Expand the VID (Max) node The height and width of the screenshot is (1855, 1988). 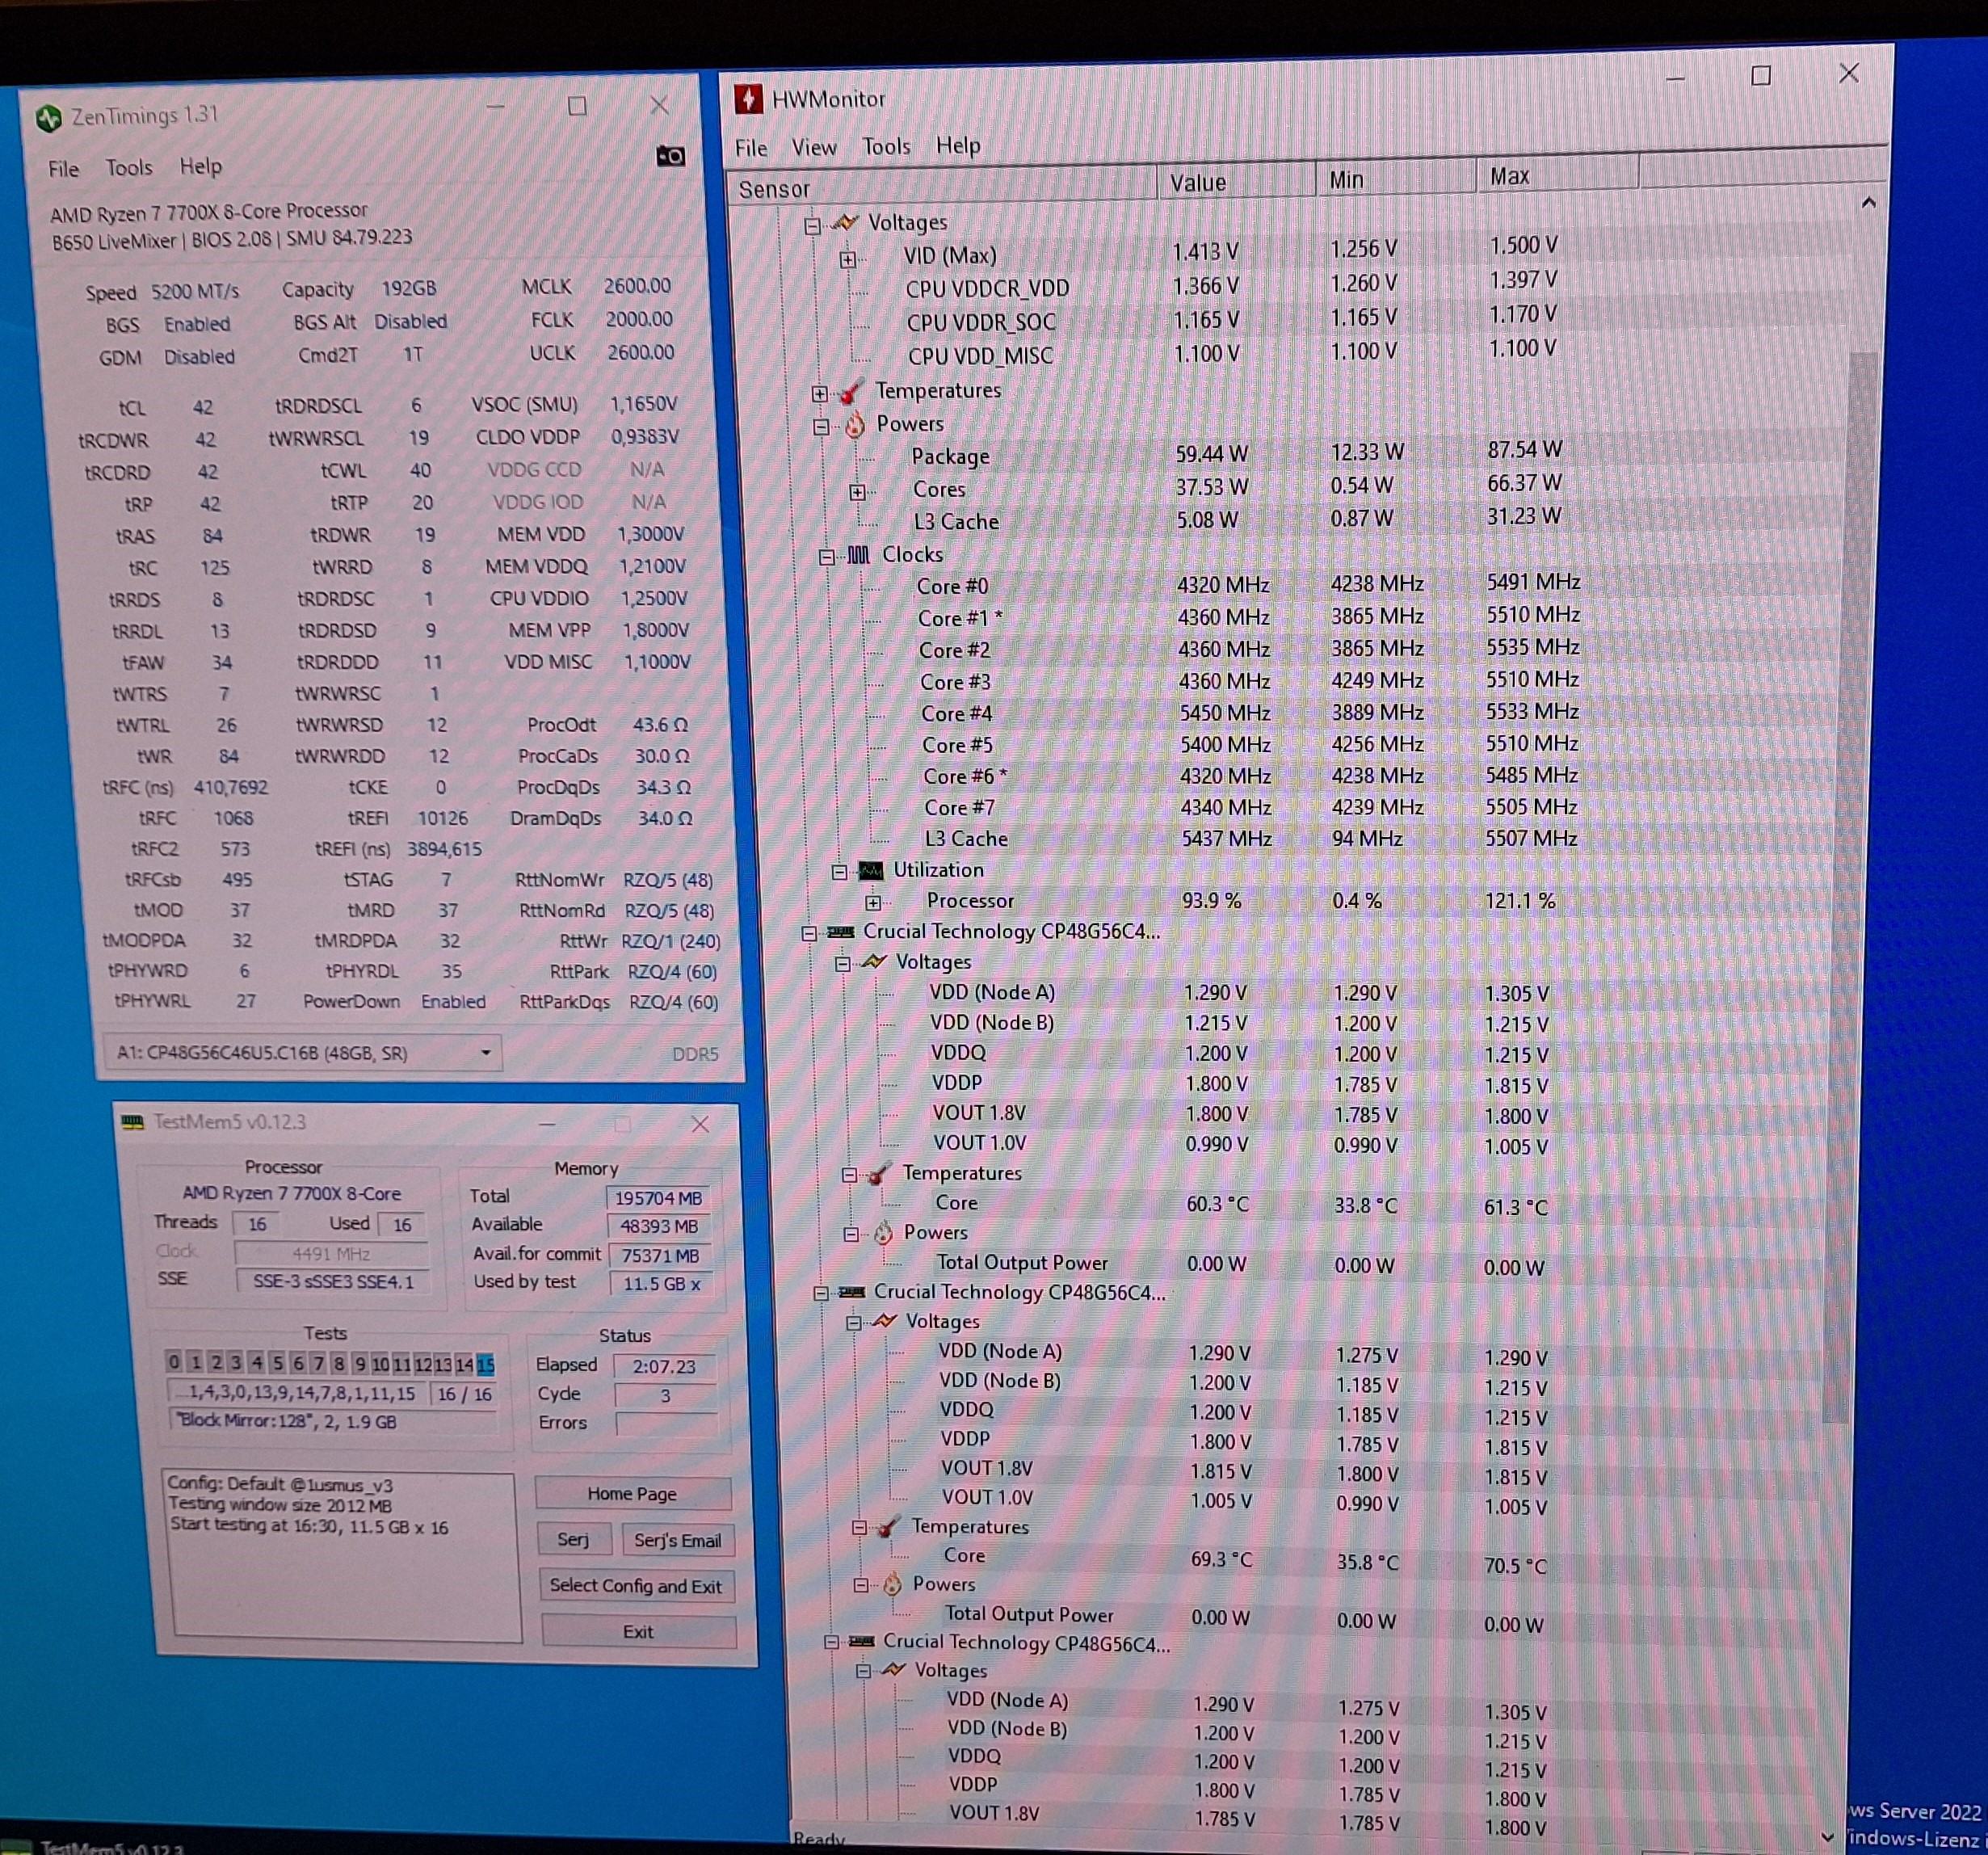coord(848,260)
